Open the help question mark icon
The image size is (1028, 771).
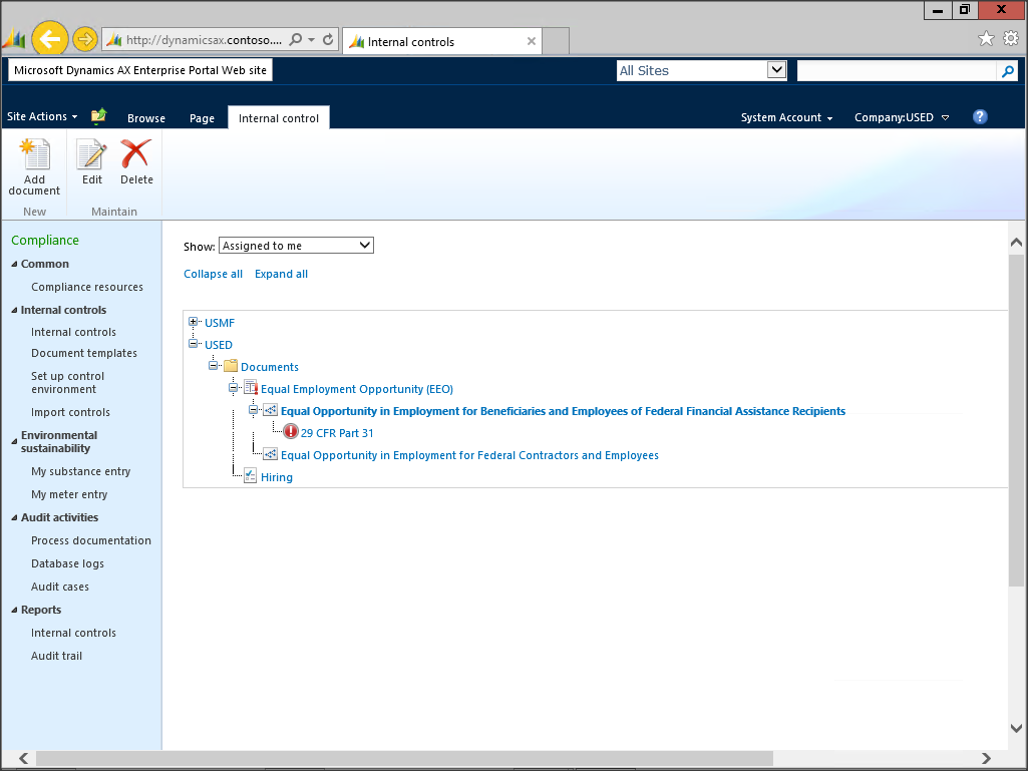coord(980,117)
